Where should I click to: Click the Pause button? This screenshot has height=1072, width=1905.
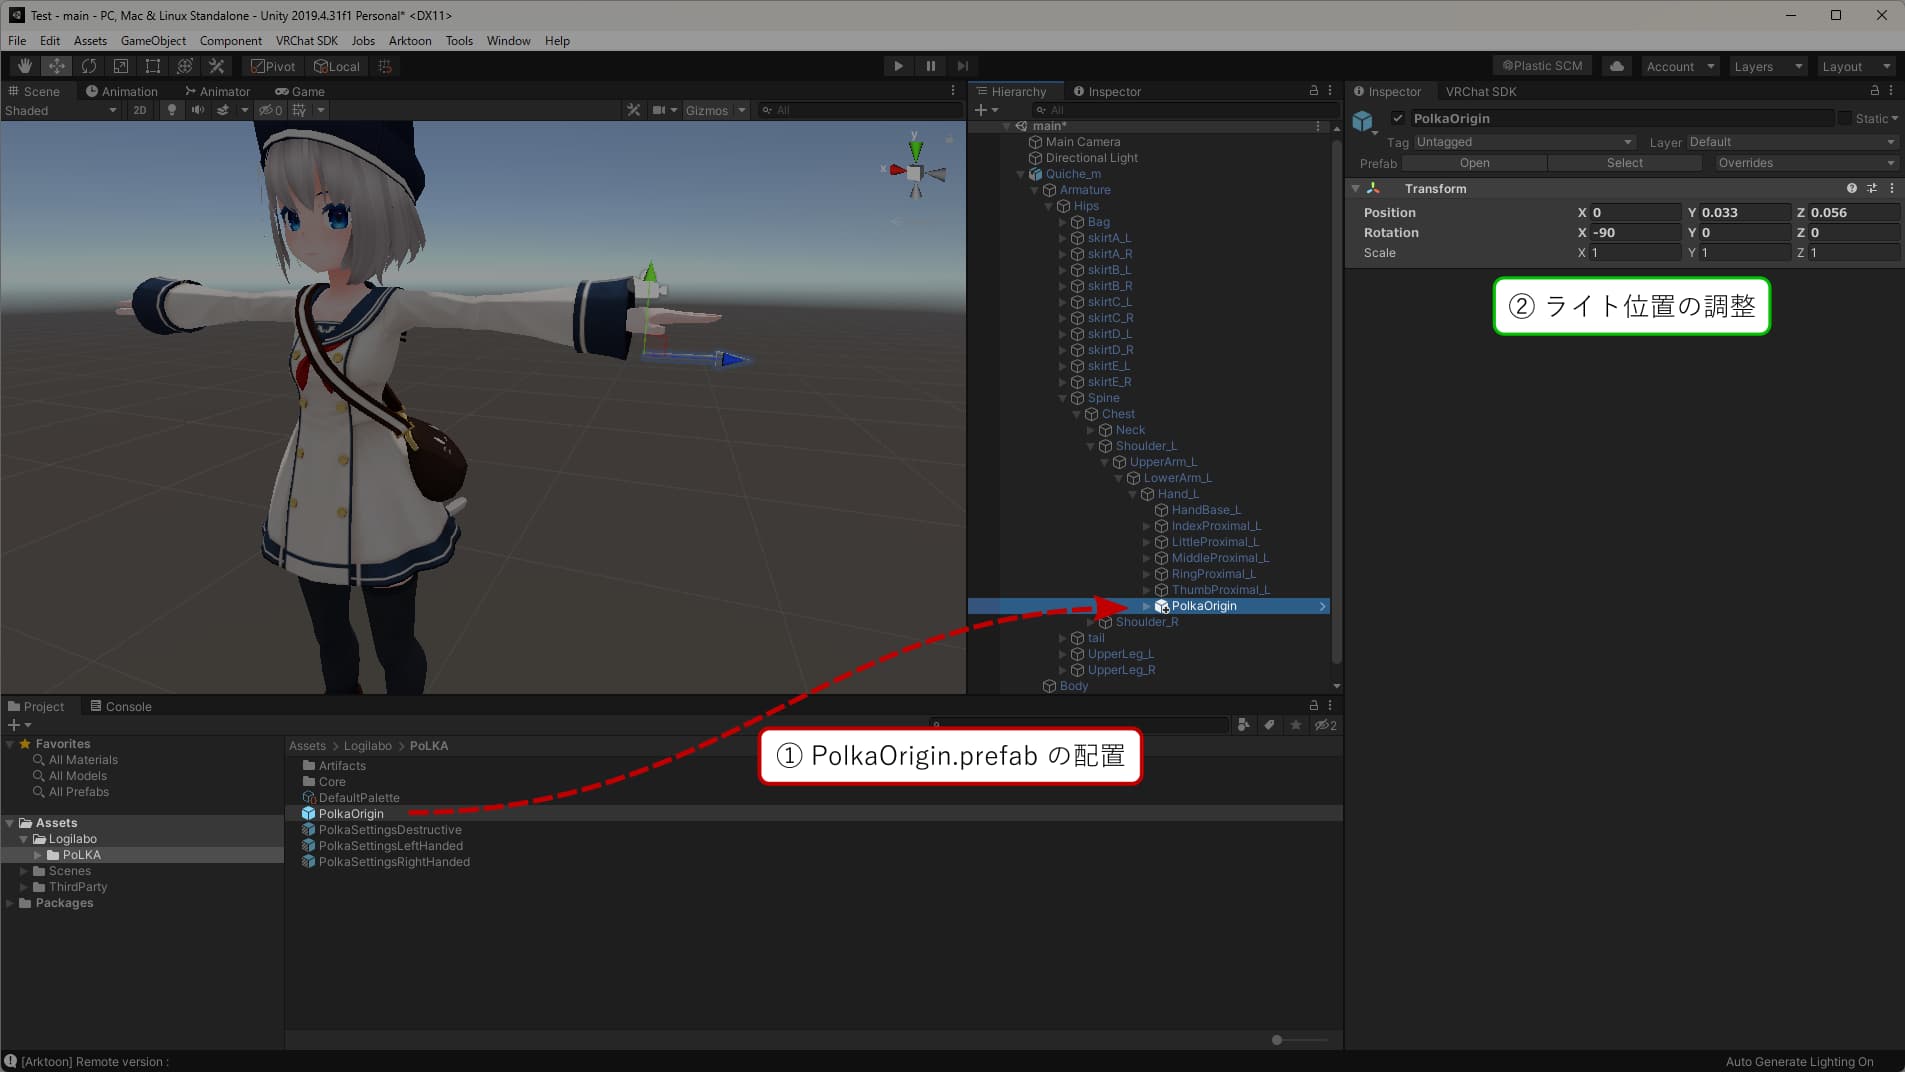point(930,66)
